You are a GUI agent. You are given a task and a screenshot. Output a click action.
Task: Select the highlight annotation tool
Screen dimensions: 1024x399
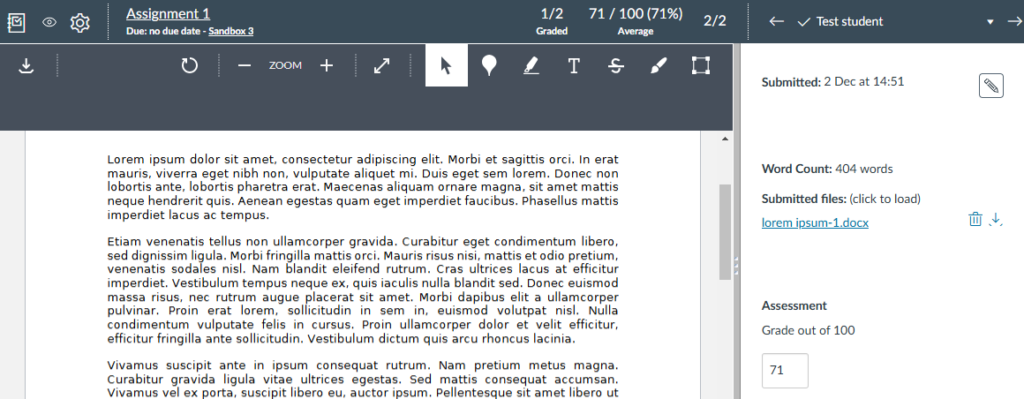(531, 65)
